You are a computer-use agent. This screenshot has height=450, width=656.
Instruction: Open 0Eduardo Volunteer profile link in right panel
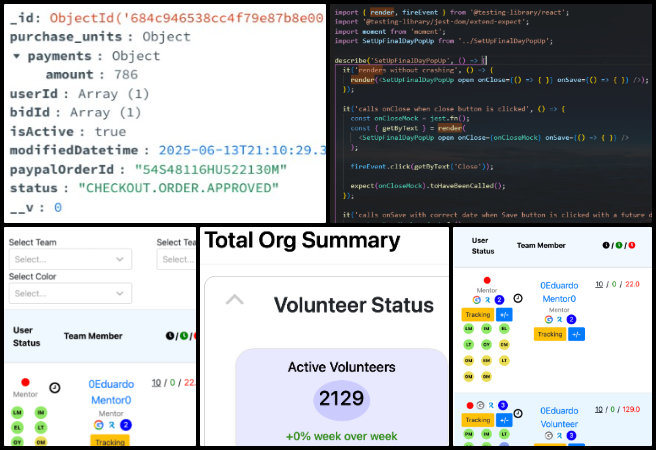pos(559,417)
